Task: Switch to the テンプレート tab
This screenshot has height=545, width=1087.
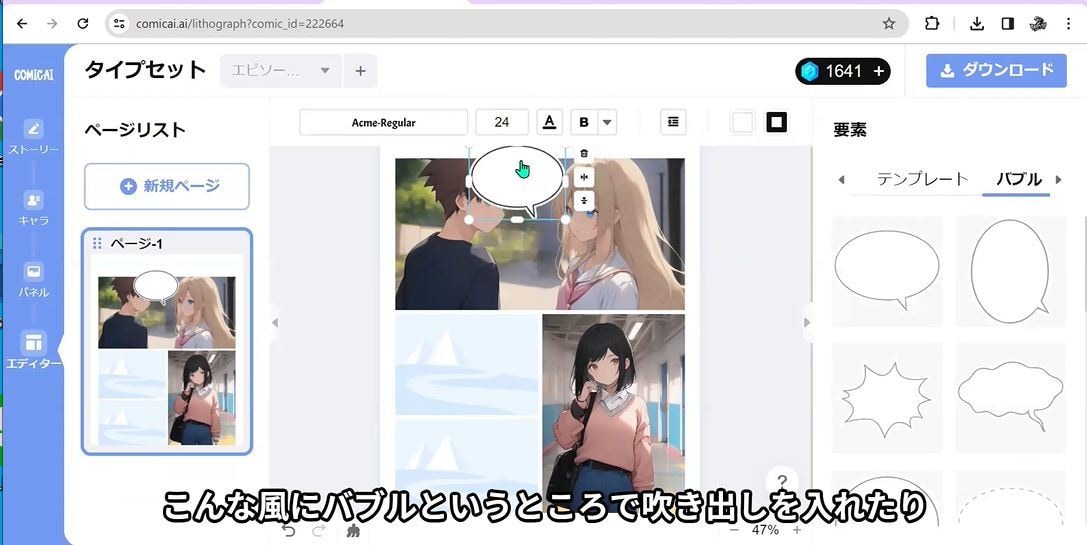Action: [x=922, y=179]
